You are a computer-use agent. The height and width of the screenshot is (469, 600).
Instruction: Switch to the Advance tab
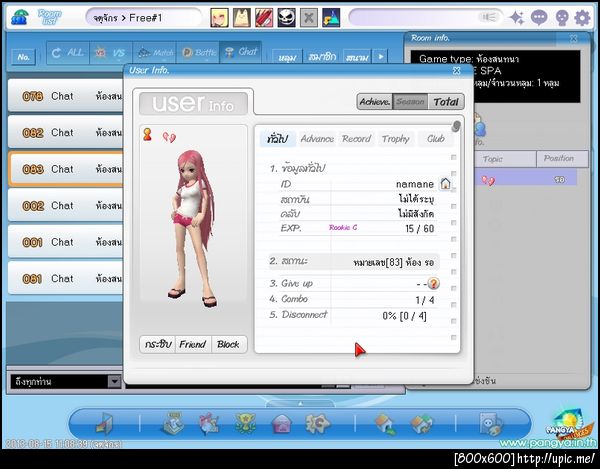pos(317,138)
